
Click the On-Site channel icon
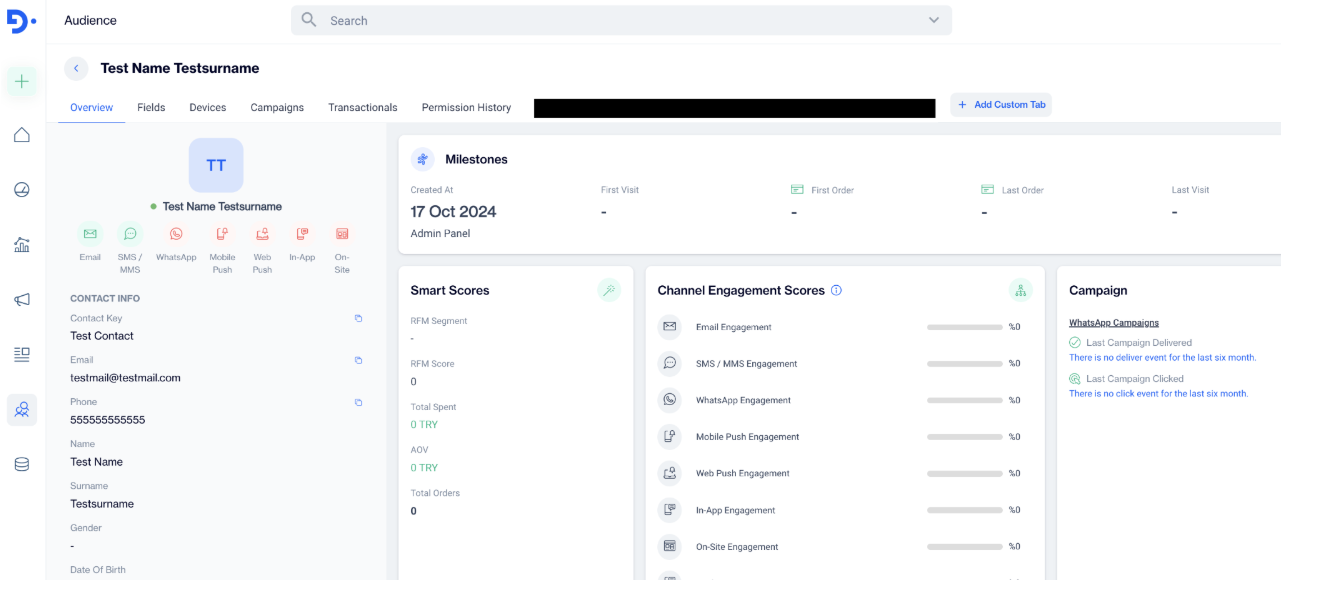pos(342,233)
